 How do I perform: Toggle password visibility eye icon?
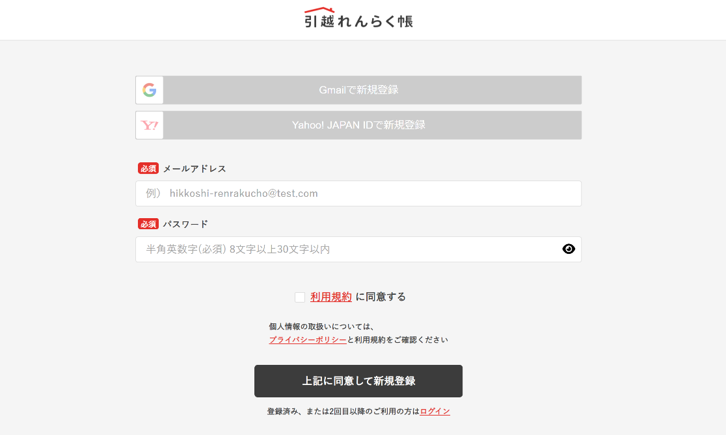568,249
